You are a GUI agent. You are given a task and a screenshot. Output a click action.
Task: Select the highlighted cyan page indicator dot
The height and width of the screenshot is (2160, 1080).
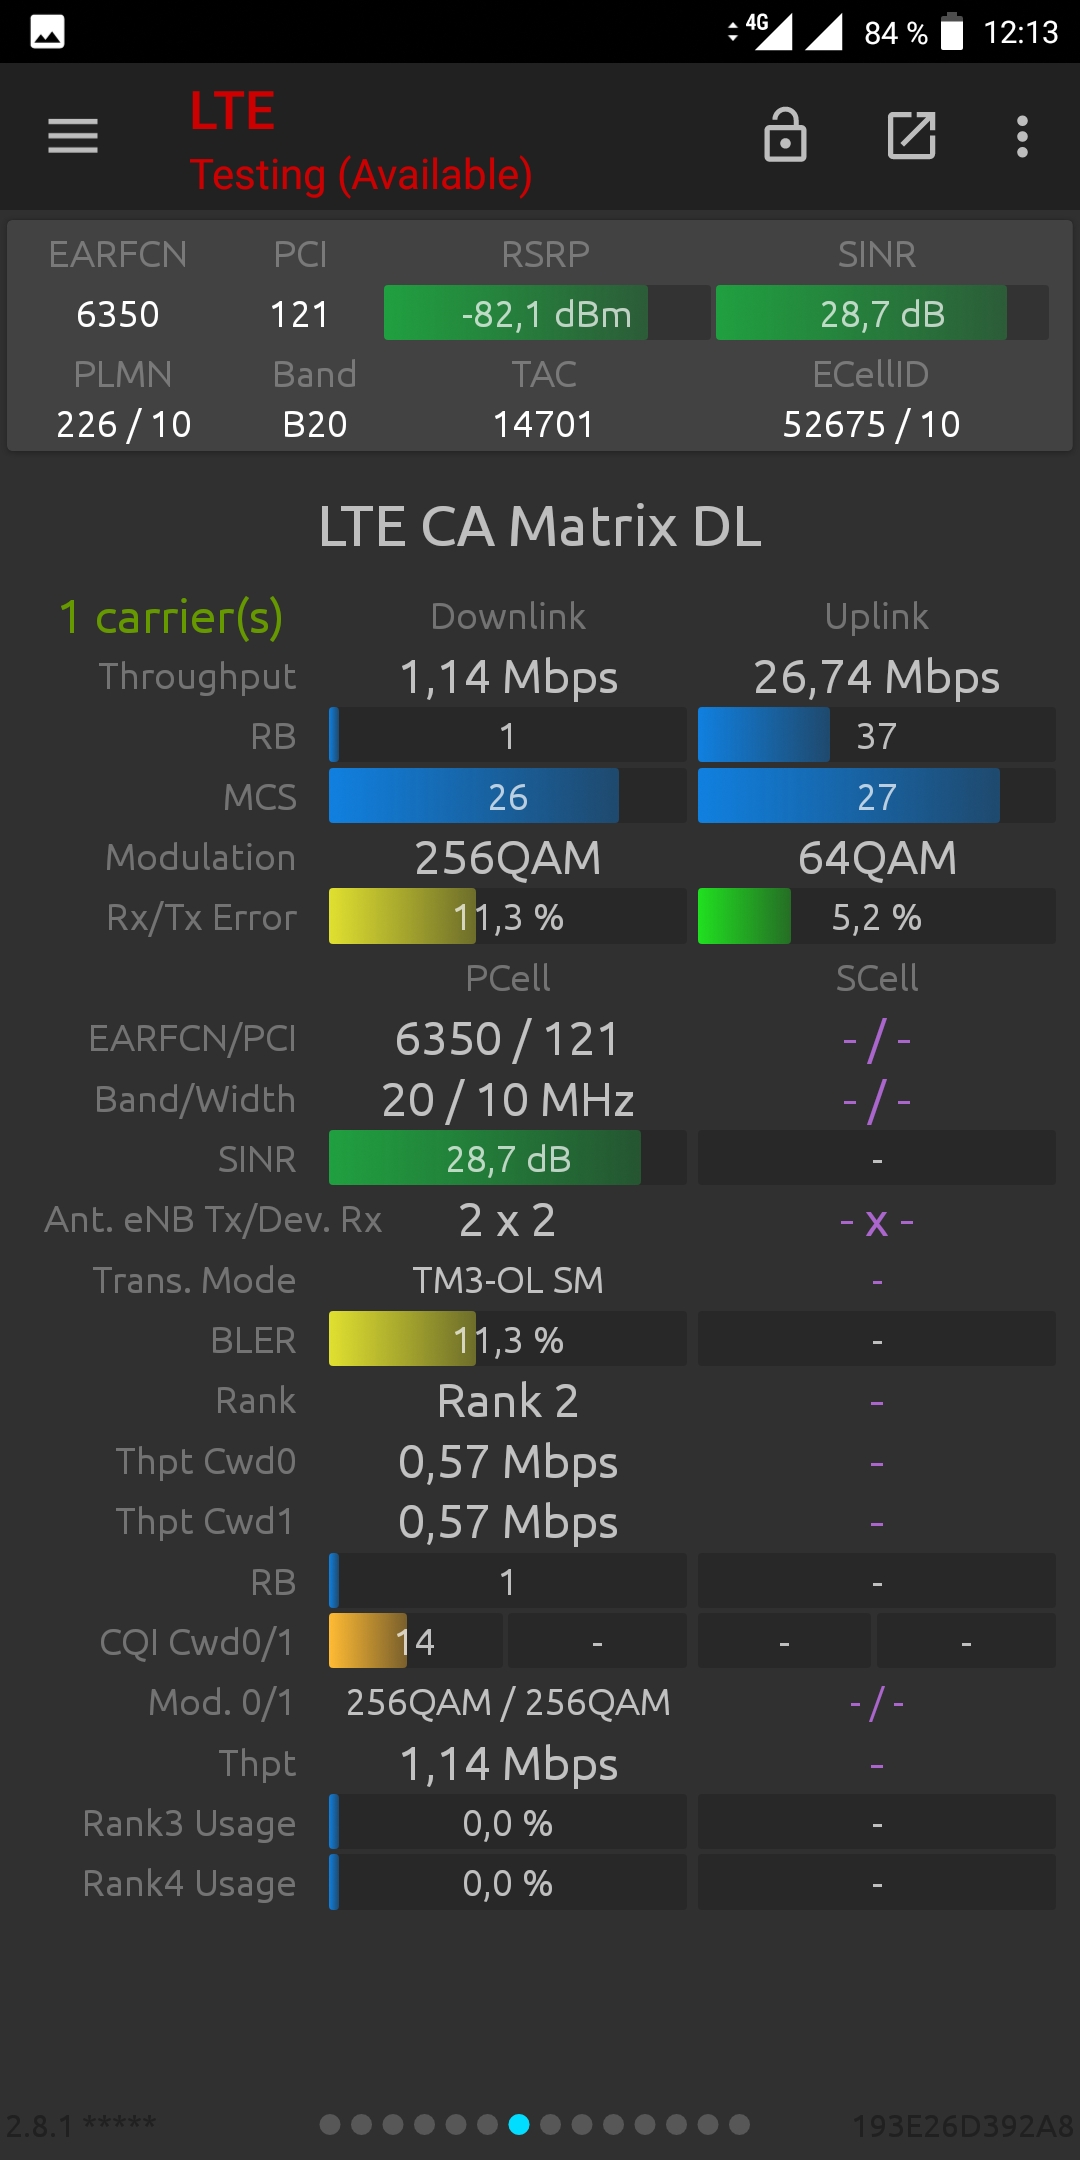[x=519, y=2124]
